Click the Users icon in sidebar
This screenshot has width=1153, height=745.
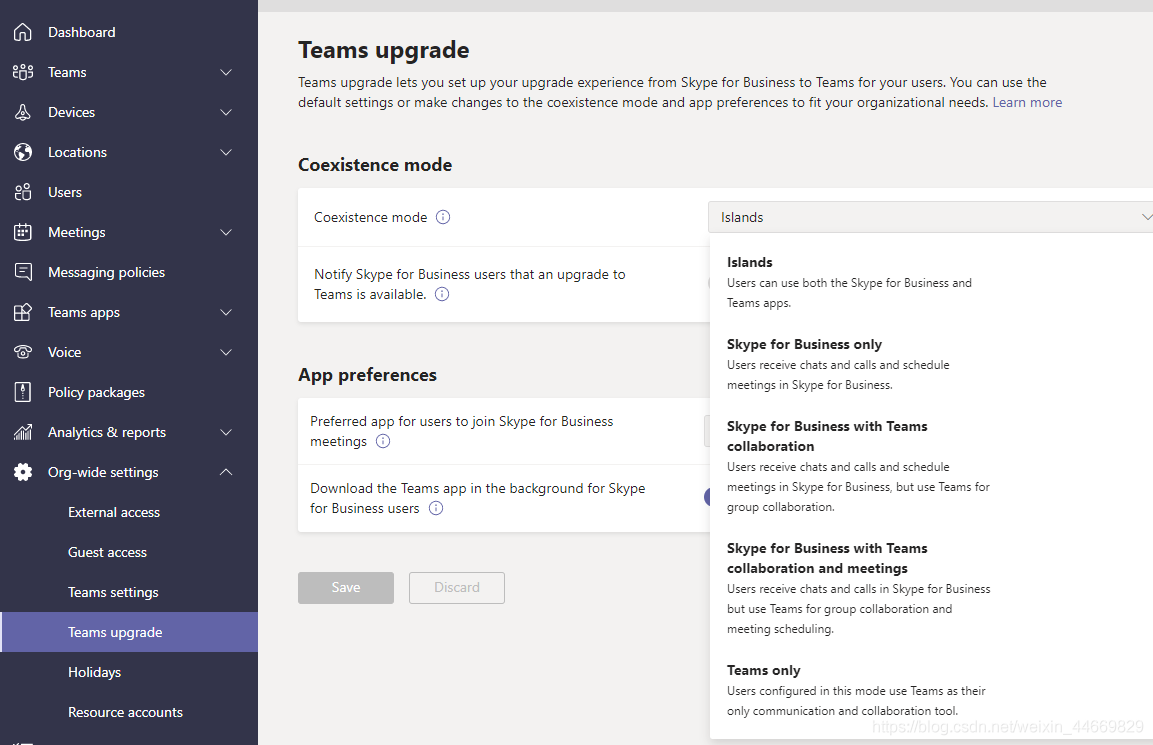click(x=23, y=192)
